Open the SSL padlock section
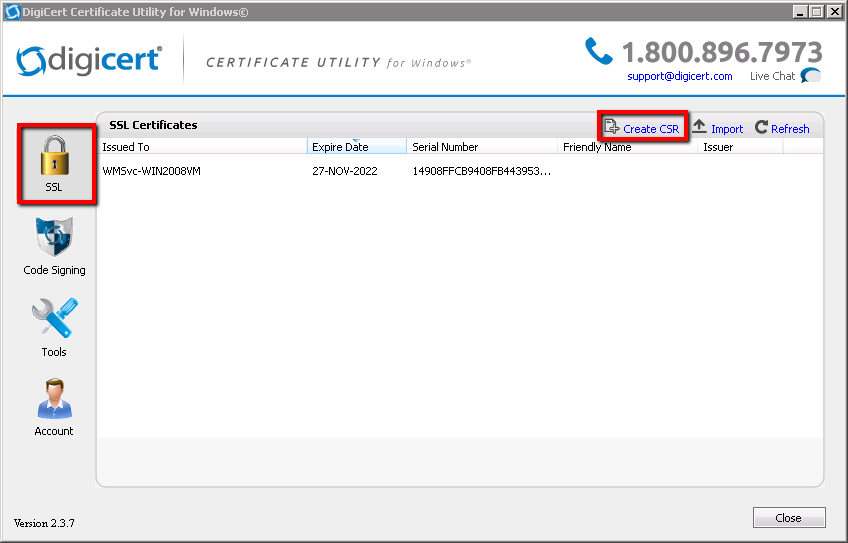848x543 pixels. tap(55, 163)
